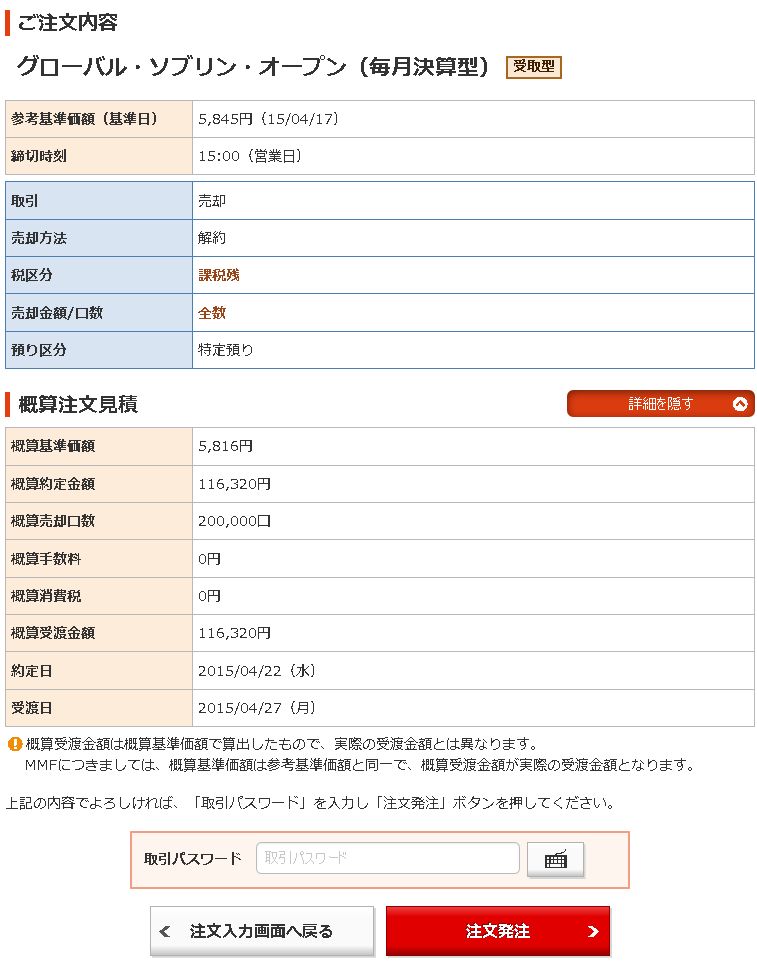This screenshot has width=757, height=977.
Task: Go back via the 注文入力画面へ戻る button
Action: [x=262, y=931]
